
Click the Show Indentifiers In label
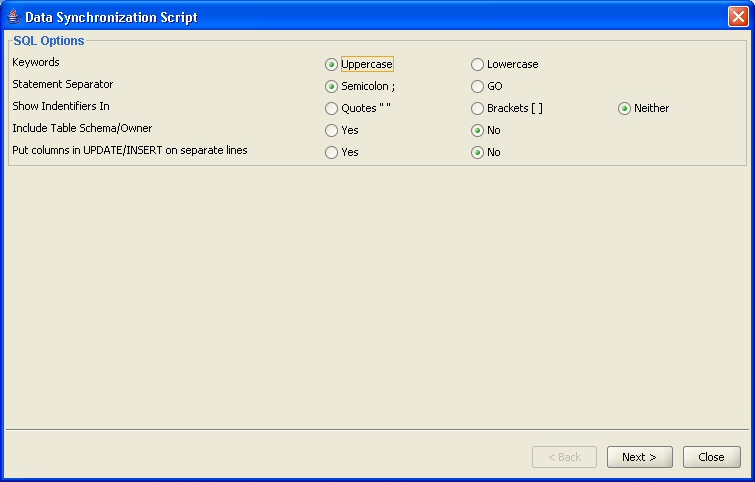coord(61,106)
